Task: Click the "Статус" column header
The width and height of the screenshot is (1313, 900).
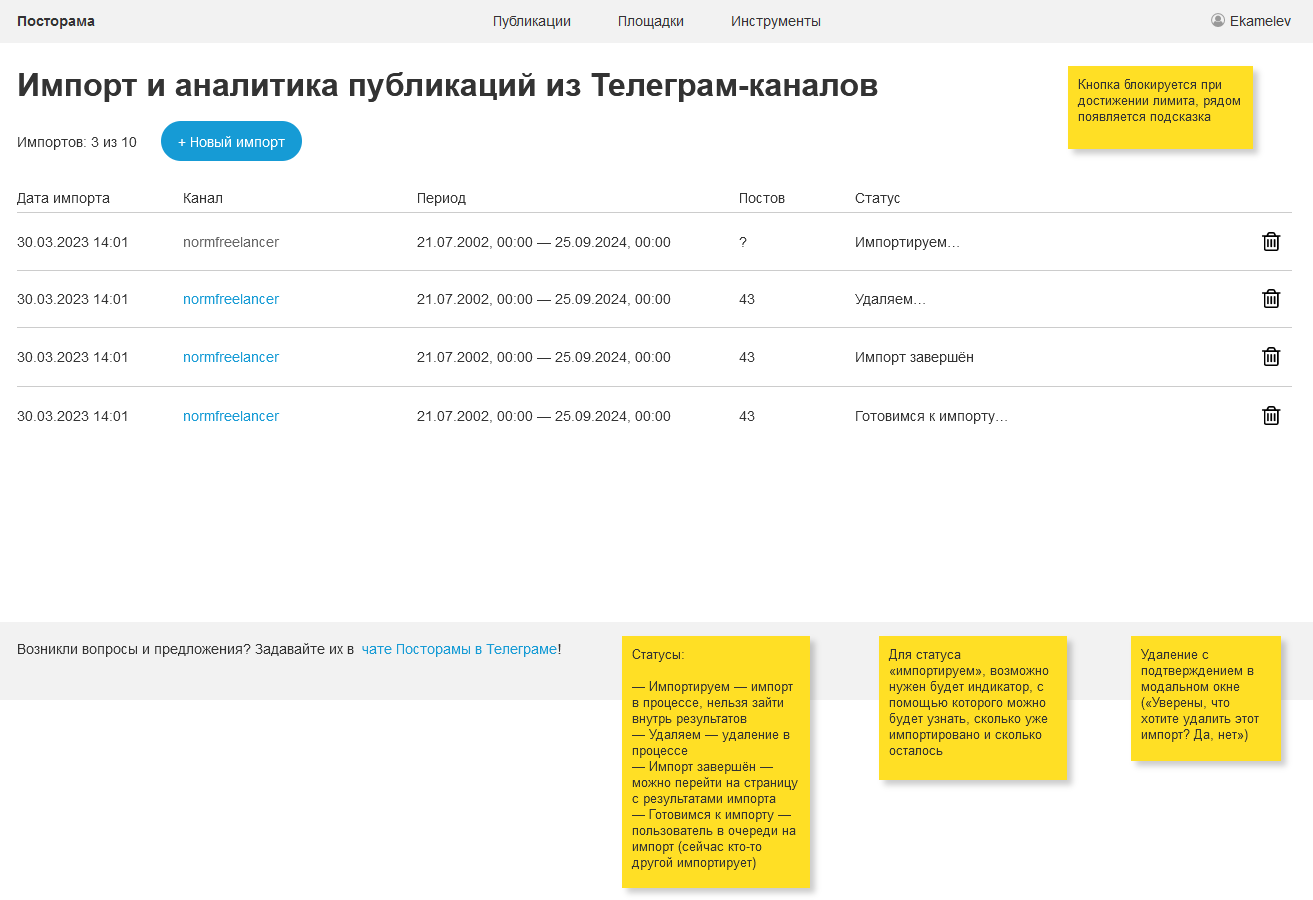Action: point(877,198)
